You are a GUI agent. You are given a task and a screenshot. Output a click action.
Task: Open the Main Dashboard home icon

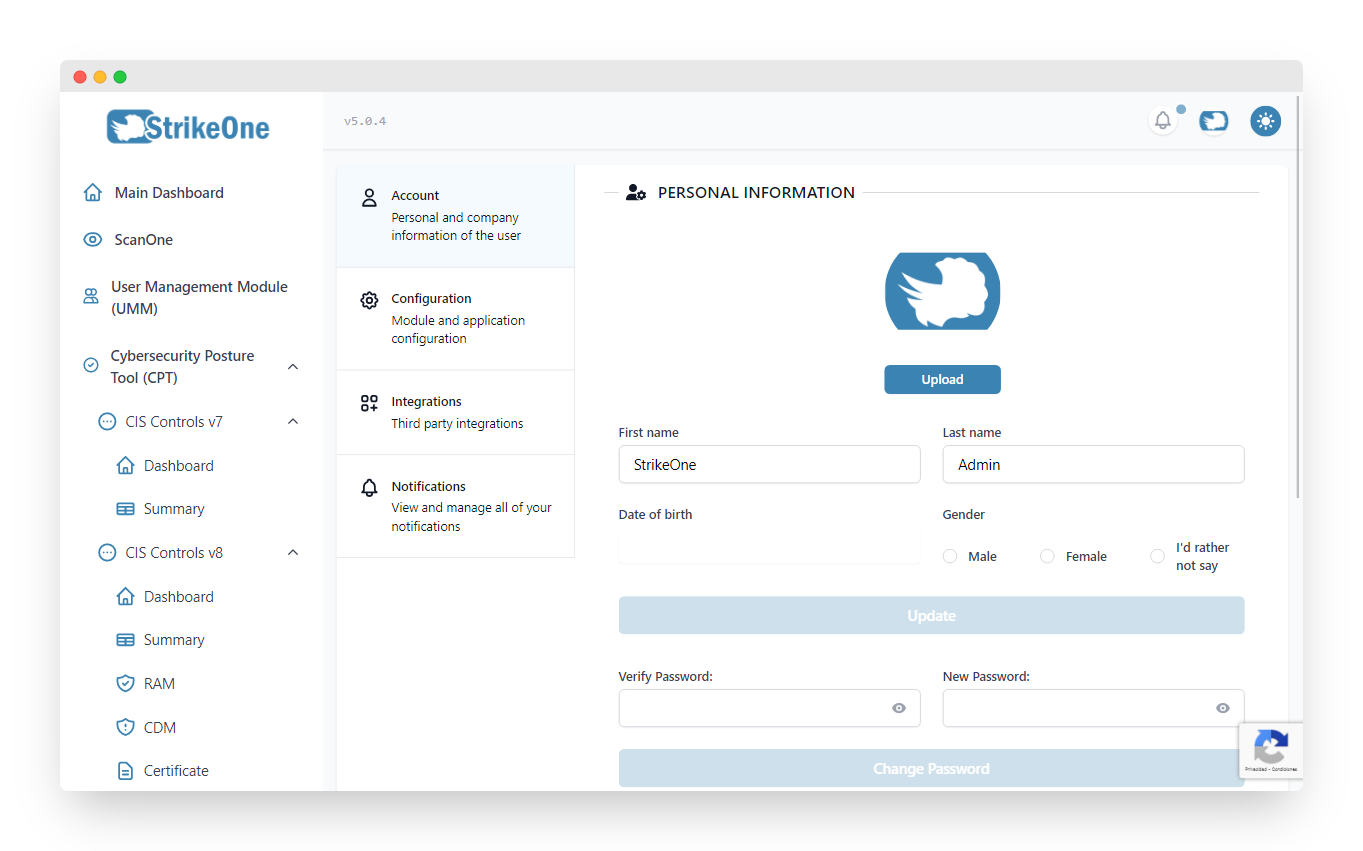click(x=91, y=192)
